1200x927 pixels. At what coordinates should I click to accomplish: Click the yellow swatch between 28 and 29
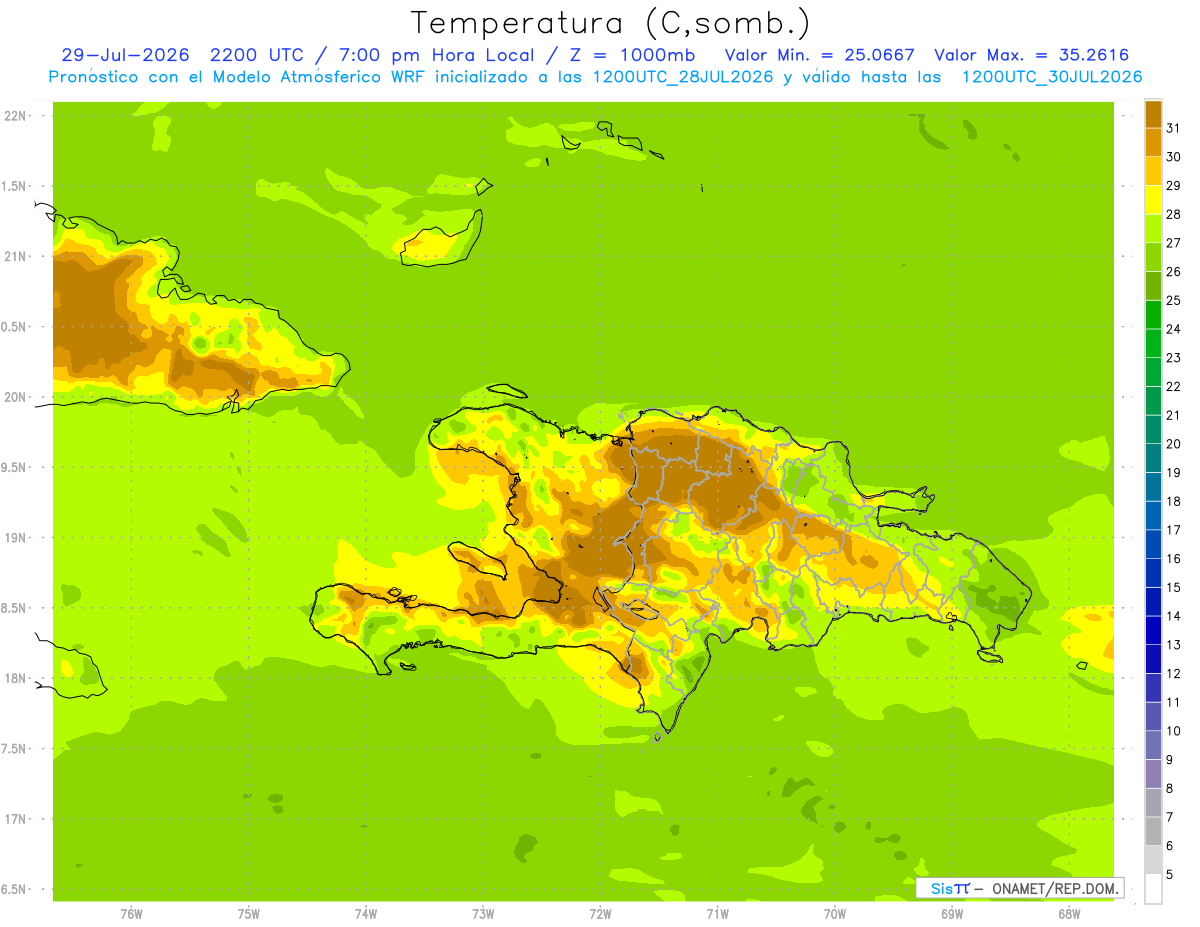click(x=1153, y=201)
